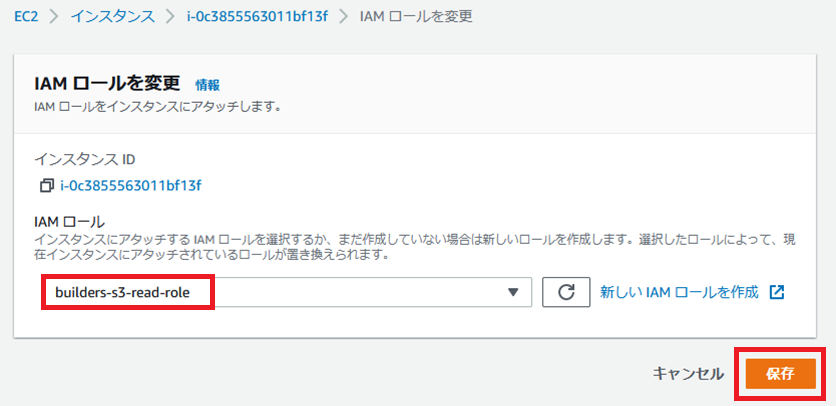Click the IAM ロールを変更 panel heading
Screen dimensions: 836x406
(106, 83)
